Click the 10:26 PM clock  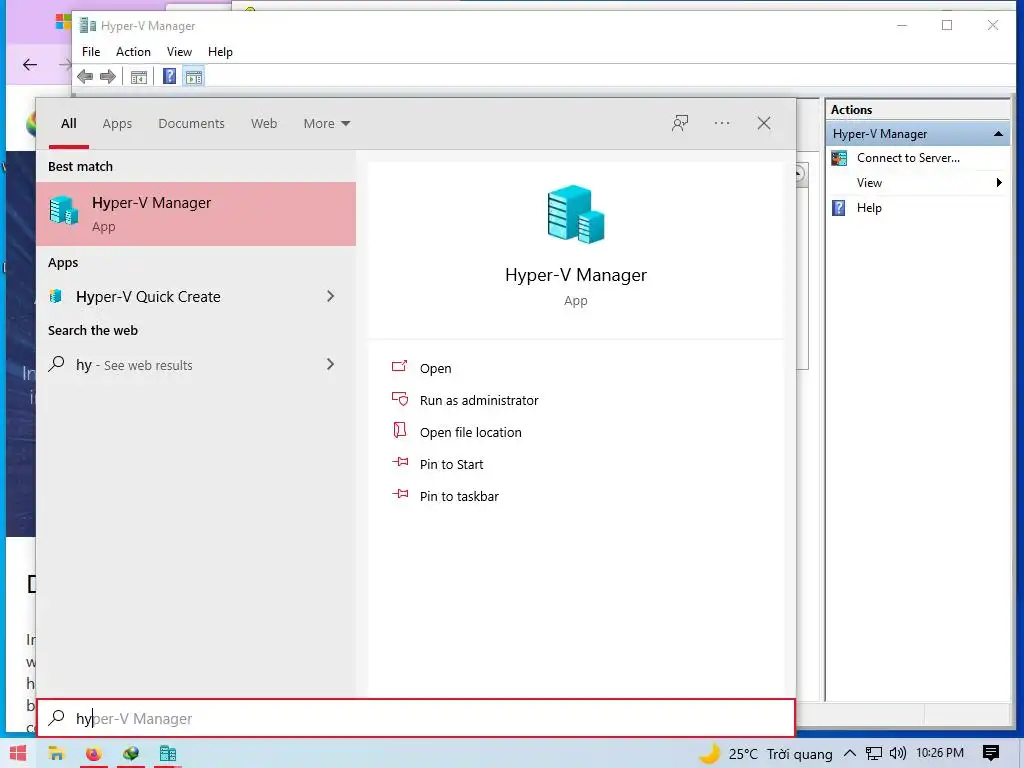click(x=940, y=753)
